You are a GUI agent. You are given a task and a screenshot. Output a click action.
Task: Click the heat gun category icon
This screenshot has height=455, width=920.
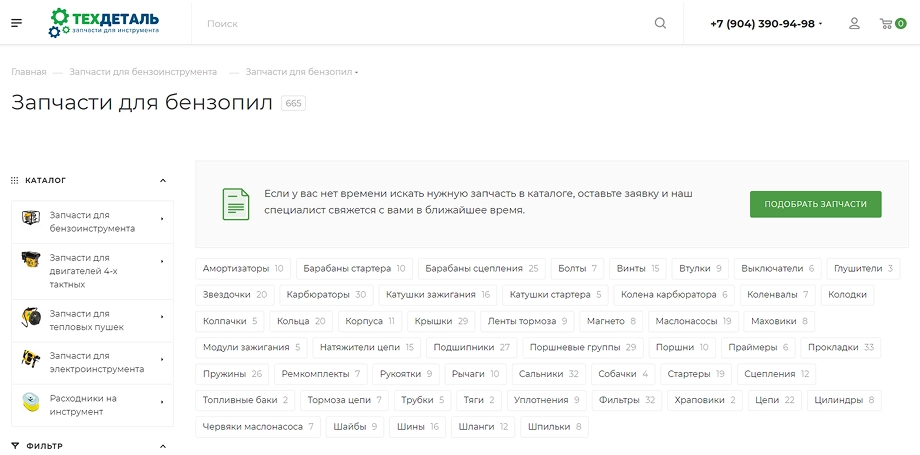click(x=31, y=317)
